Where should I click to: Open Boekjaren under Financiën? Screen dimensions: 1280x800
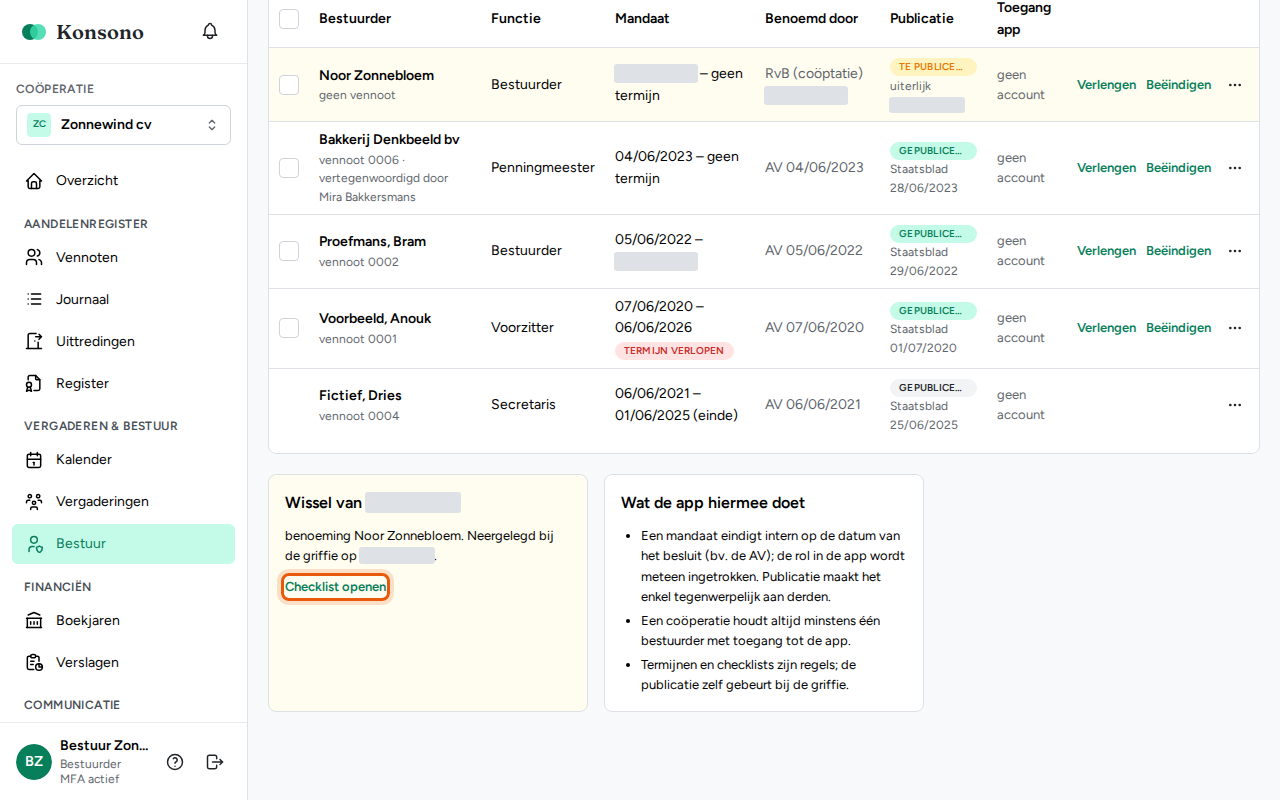click(x=123, y=621)
